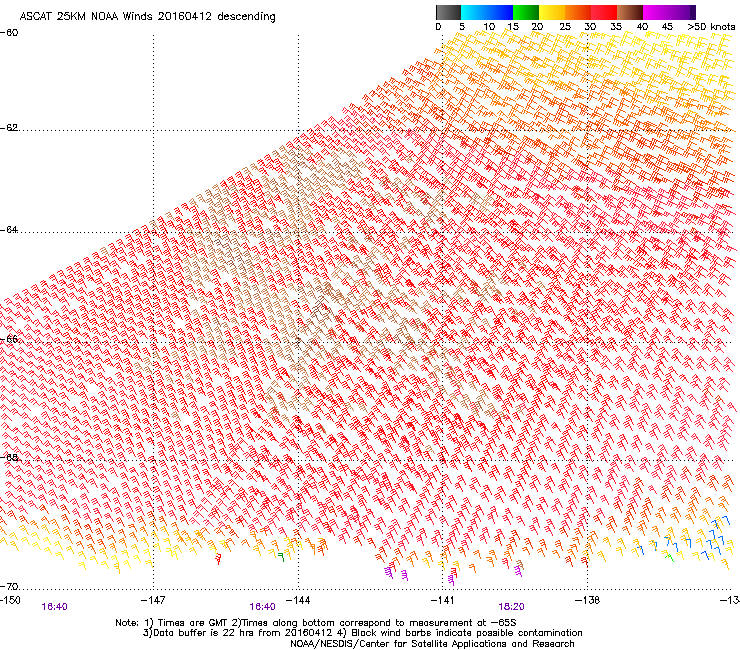
Task: Click the yellow 20-25 knots legend segment
Action: (552, 12)
